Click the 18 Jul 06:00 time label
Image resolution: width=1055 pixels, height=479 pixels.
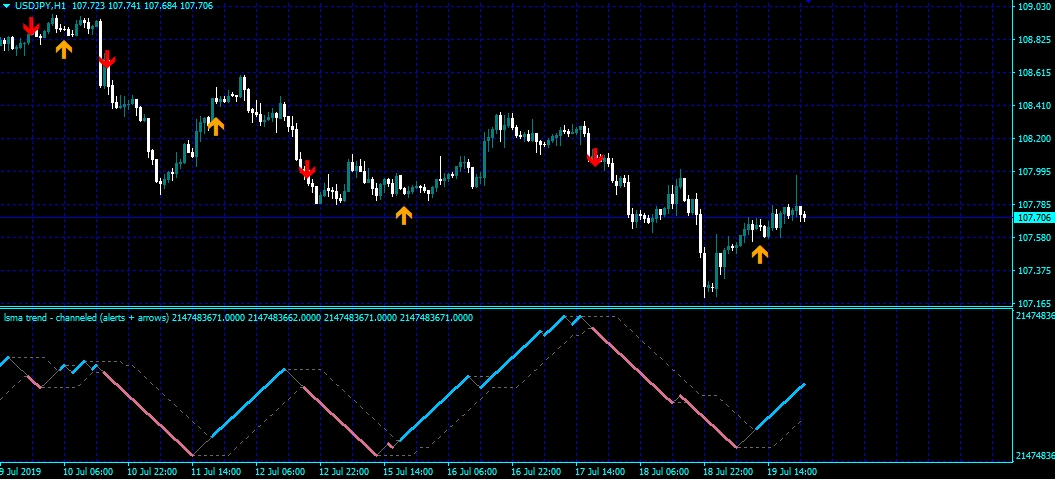click(664, 472)
